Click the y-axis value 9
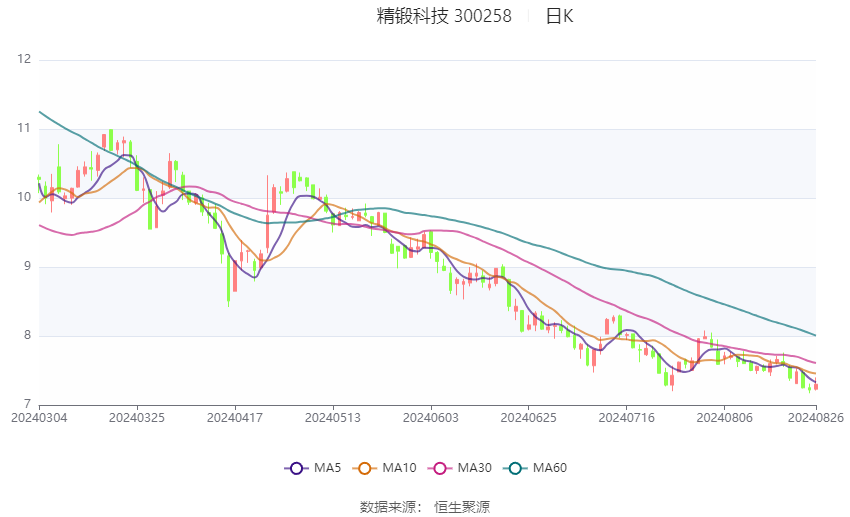850x517 pixels. pyautogui.click(x=28, y=266)
